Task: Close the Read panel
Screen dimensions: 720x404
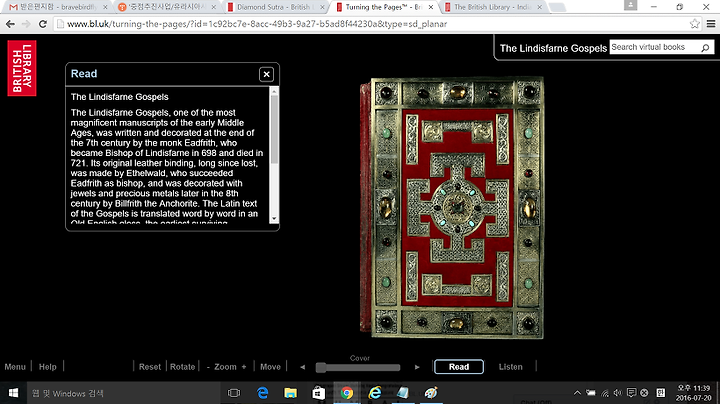Action: (x=266, y=74)
